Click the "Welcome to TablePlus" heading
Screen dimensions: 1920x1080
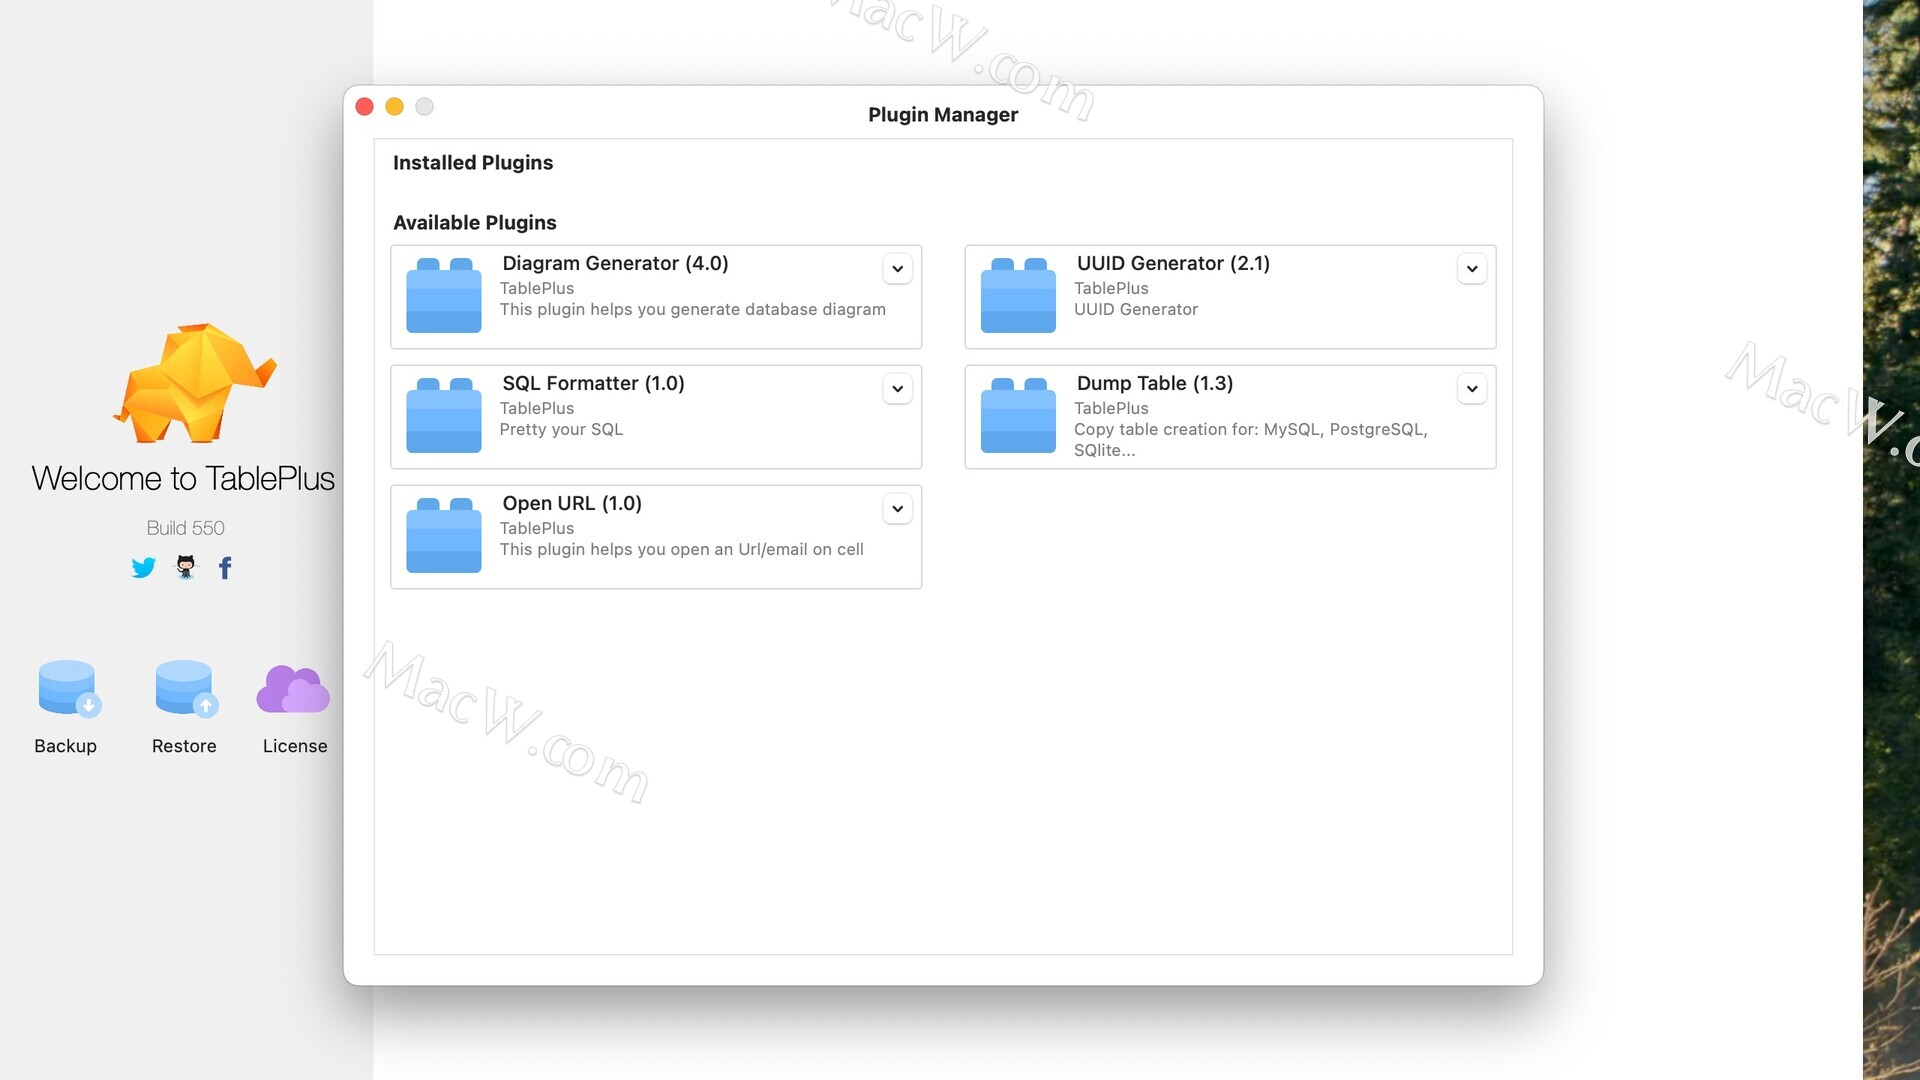[183, 478]
